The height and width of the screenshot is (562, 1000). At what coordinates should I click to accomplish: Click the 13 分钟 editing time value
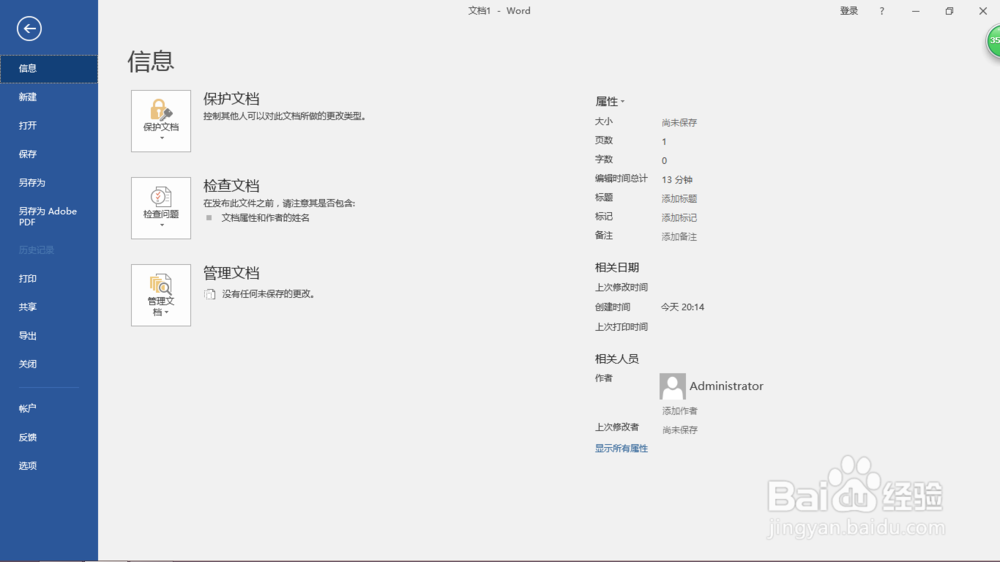coord(677,180)
